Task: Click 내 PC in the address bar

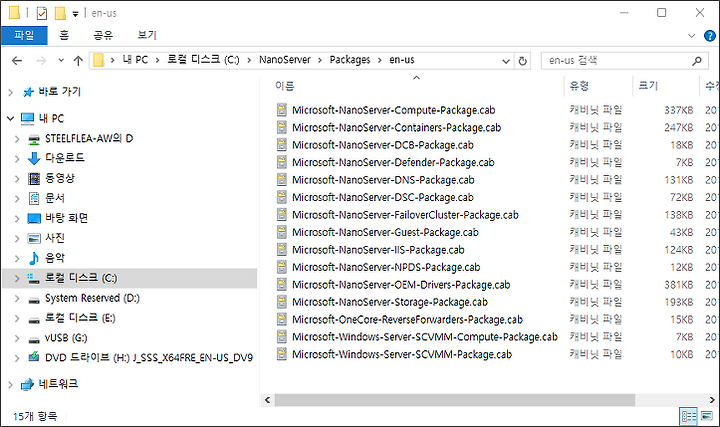Action: 135,60
